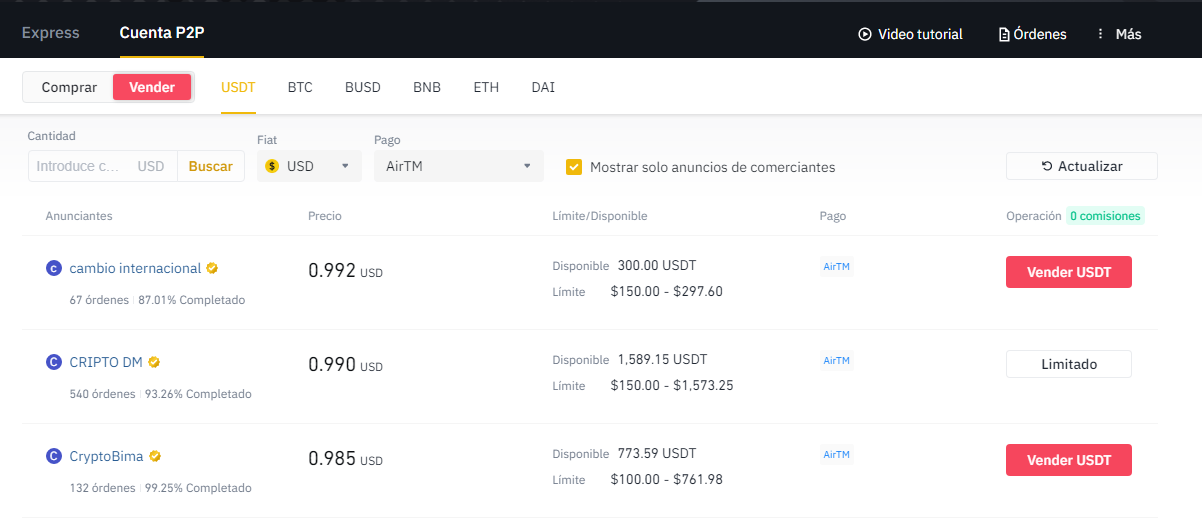Click limit text $100.00 - $761.98

click(x=666, y=479)
